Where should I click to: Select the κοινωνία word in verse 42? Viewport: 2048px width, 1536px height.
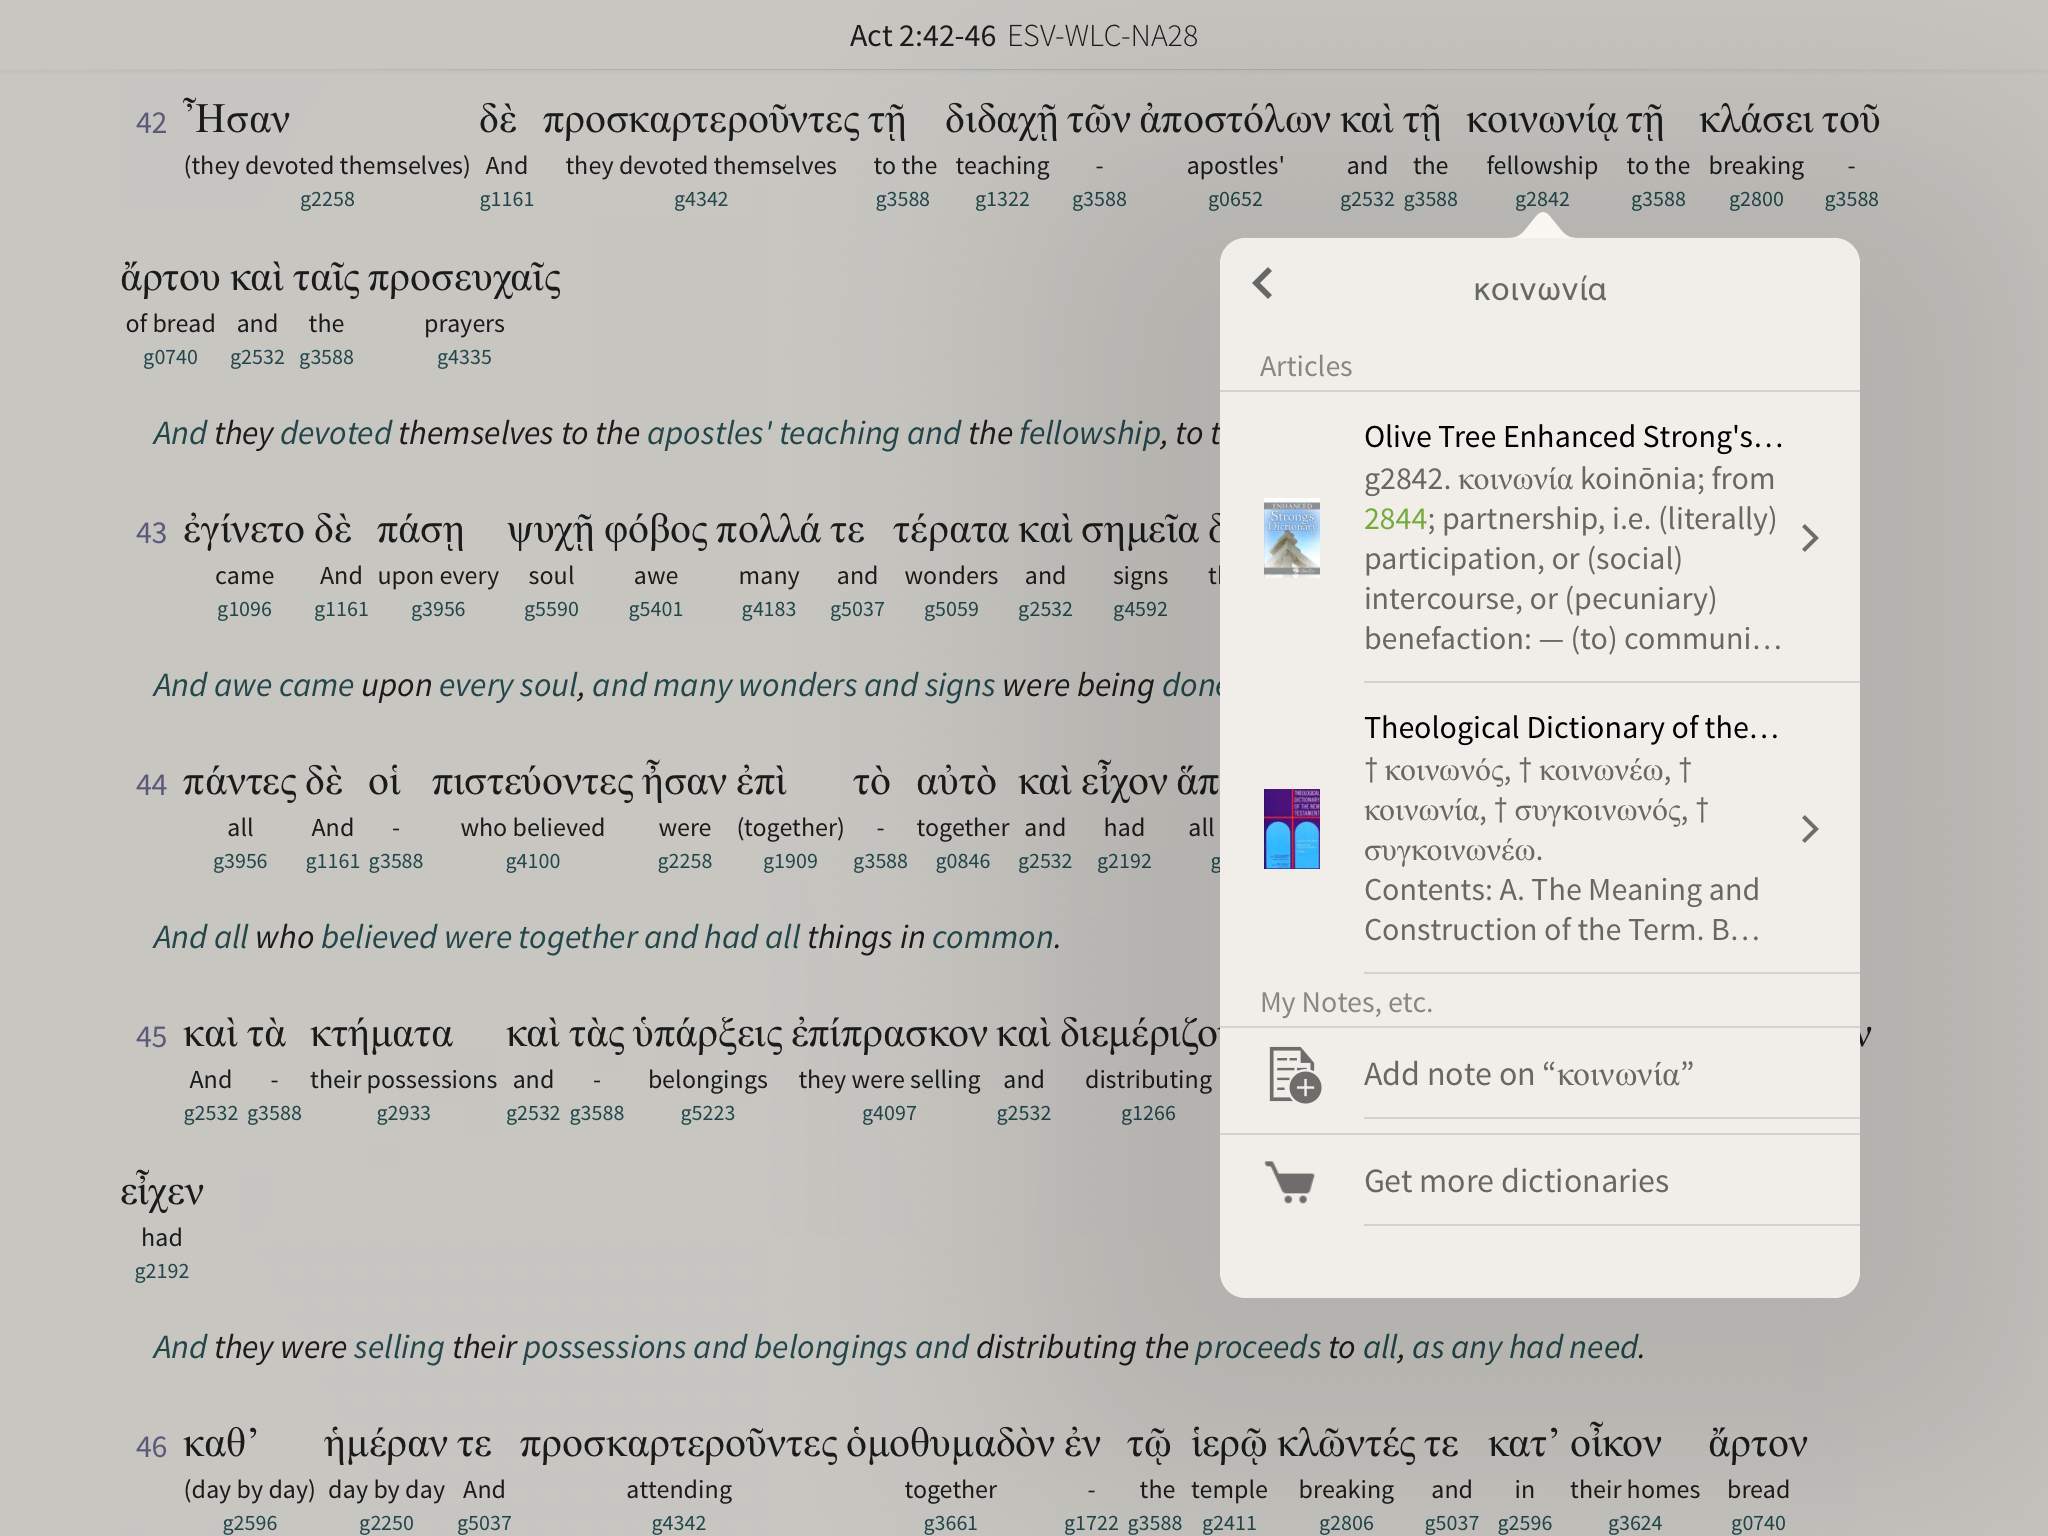[1538, 123]
